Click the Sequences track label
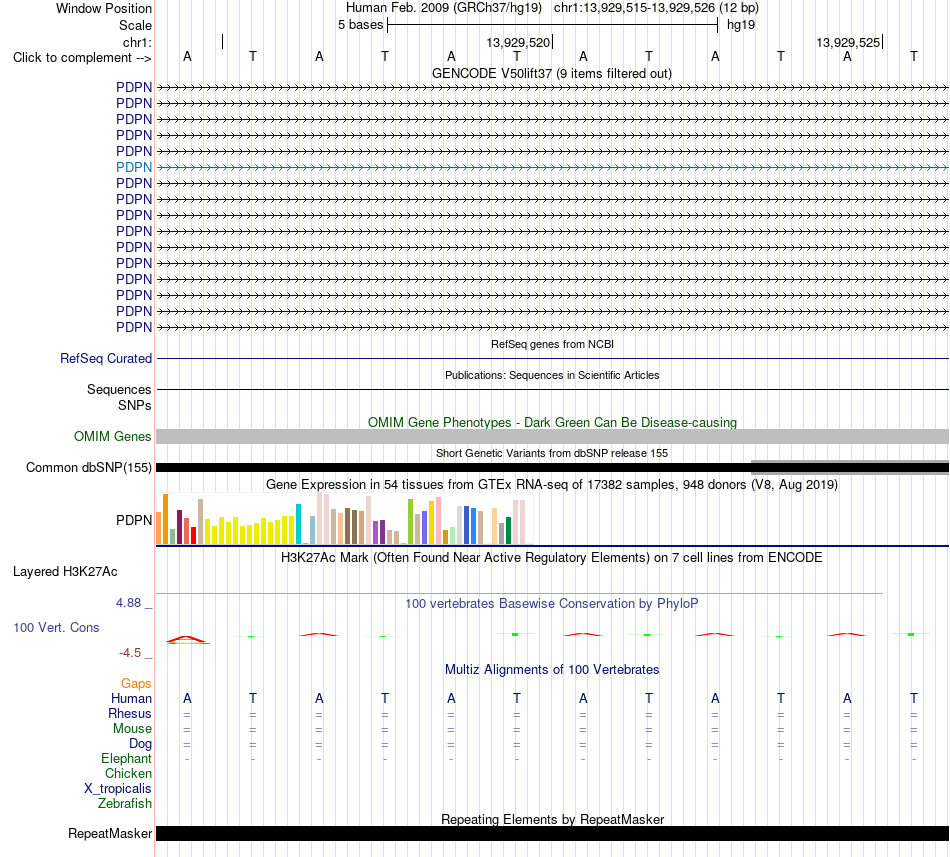The image size is (950, 857). [119, 389]
